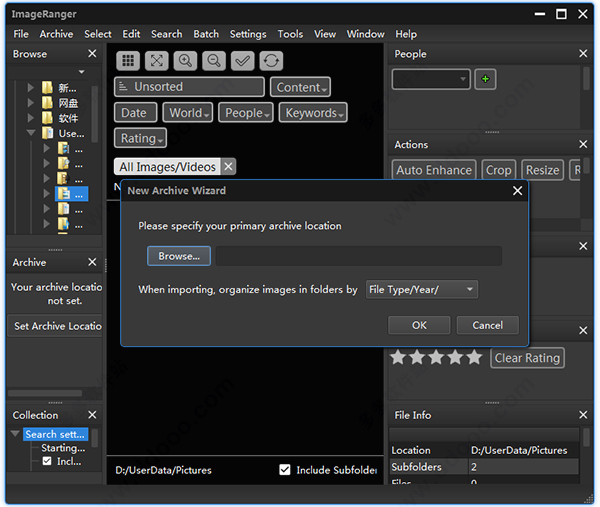Click Browse... in the wizard dialog
The width and height of the screenshot is (600, 507).
tap(179, 256)
